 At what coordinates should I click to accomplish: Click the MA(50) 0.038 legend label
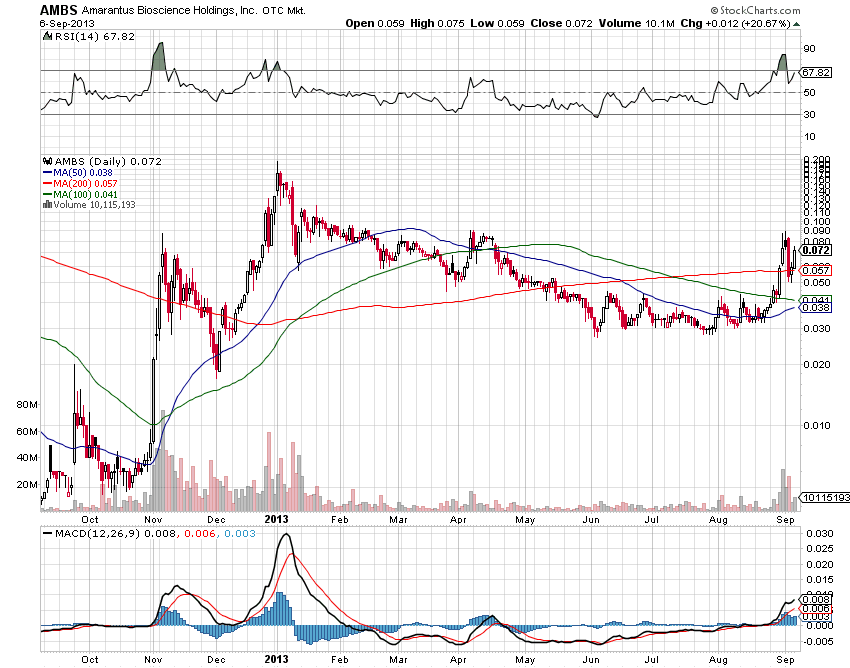pos(83,173)
